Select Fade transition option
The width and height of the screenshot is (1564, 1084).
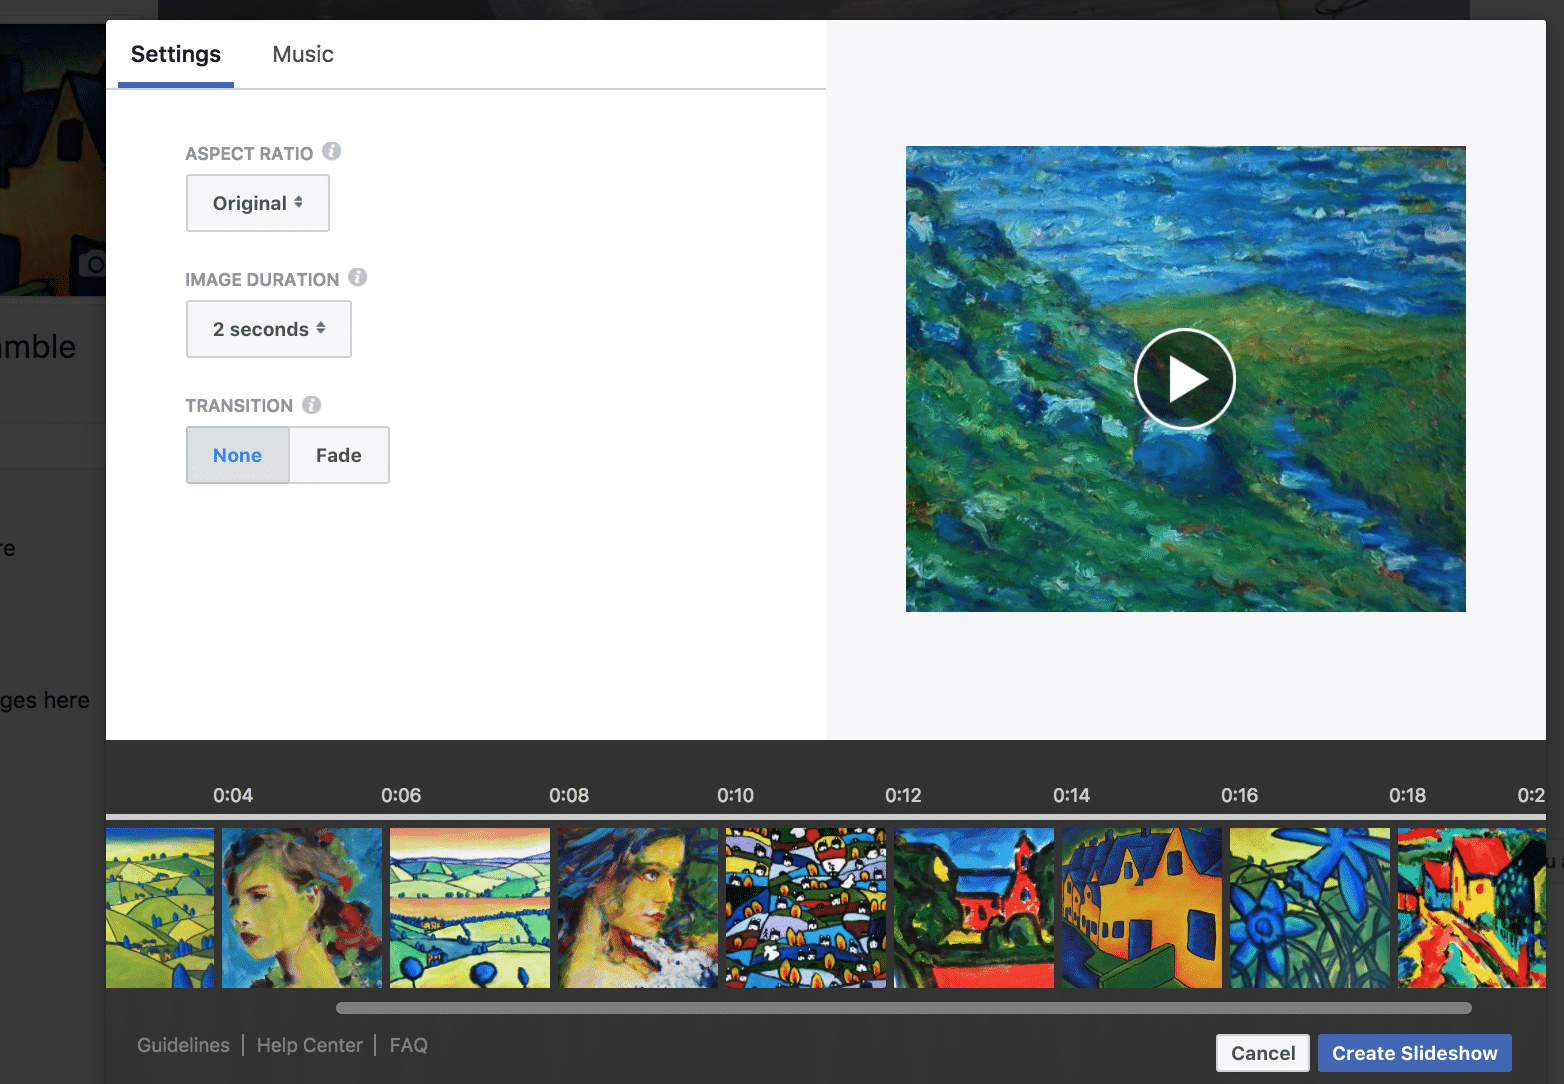(x=339, y=455)
